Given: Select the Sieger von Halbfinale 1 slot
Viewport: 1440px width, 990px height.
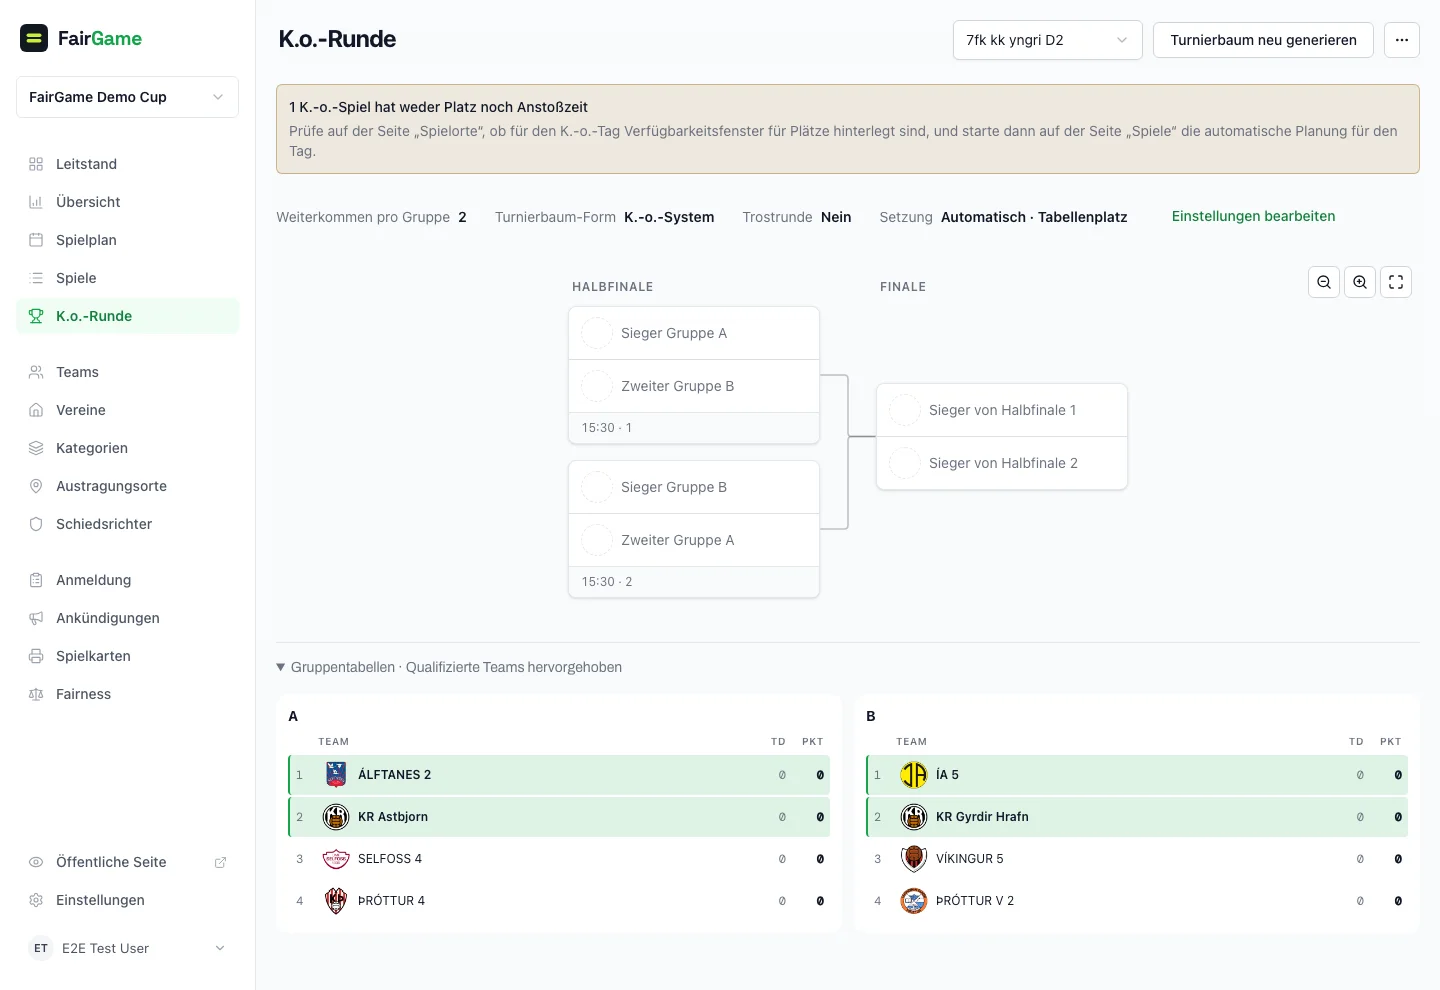Looking at the screenshot, I should (1002, 410).
